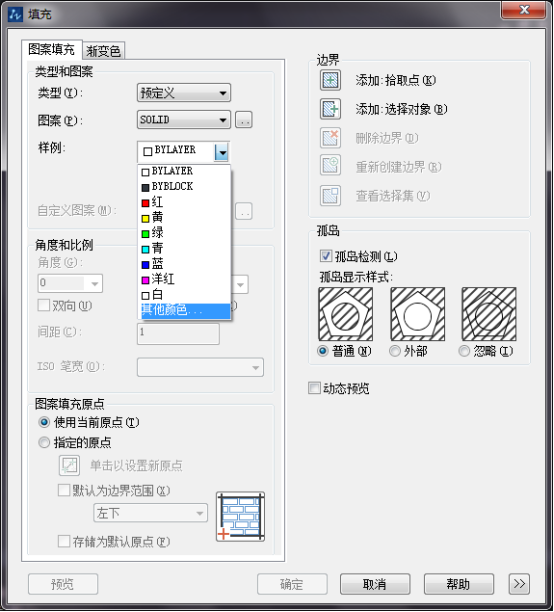Select the 指定的原点 radio button
The image size is (554, 612).
44,442
